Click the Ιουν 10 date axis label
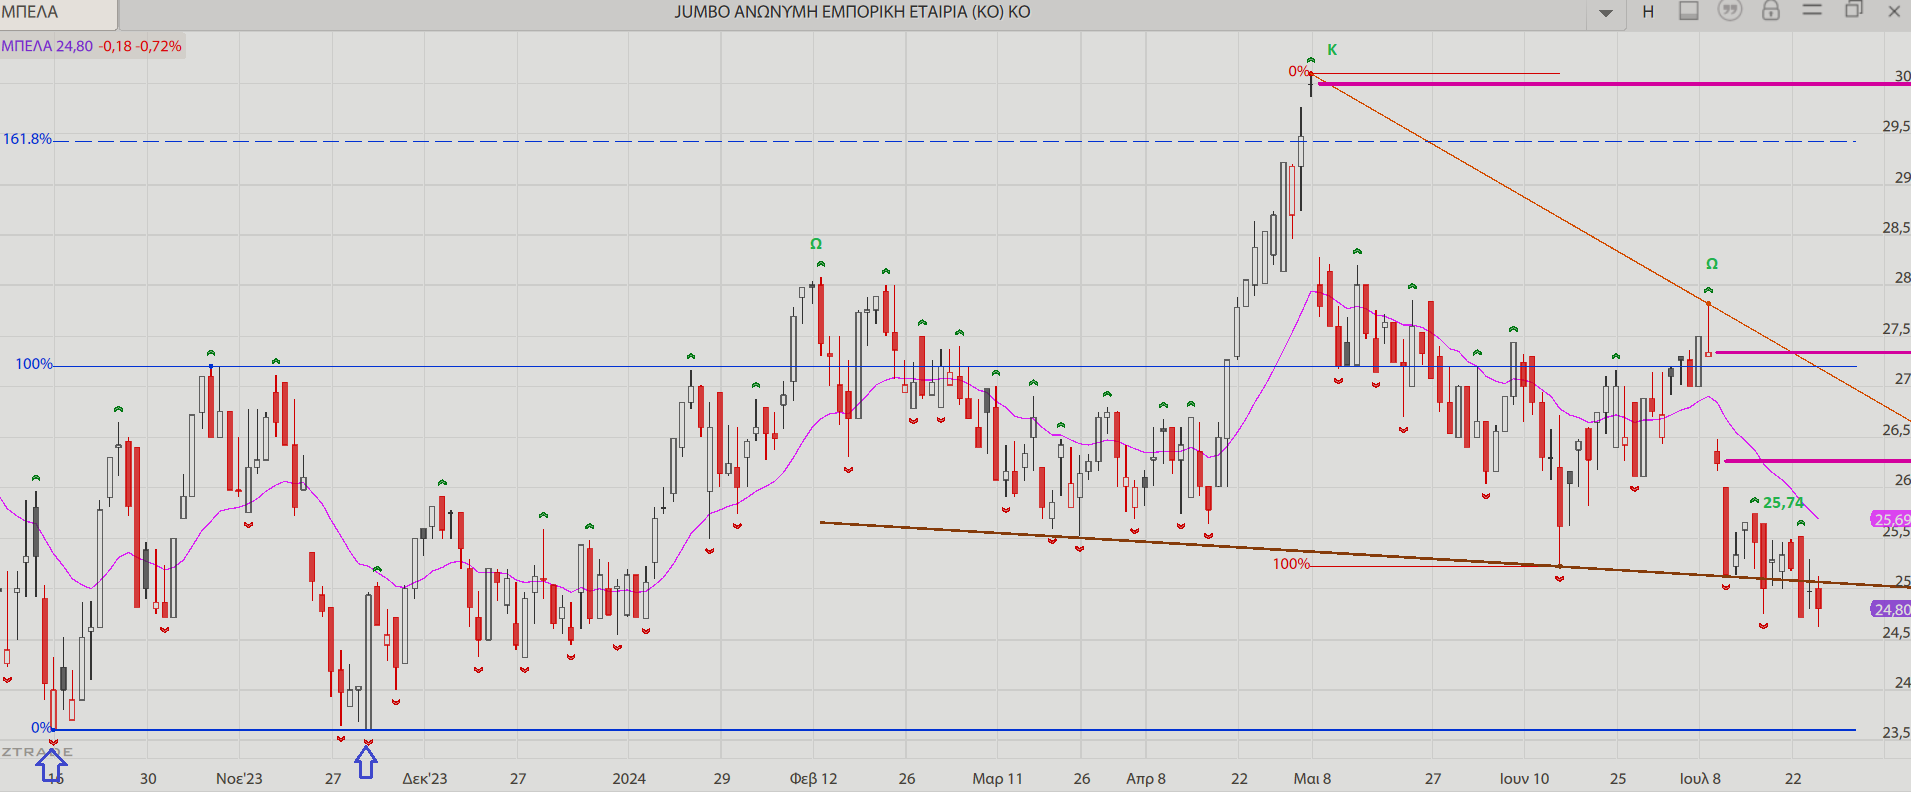This screenshot has height=792, width=1911. pyautogui.click(x=1524, y=778)
